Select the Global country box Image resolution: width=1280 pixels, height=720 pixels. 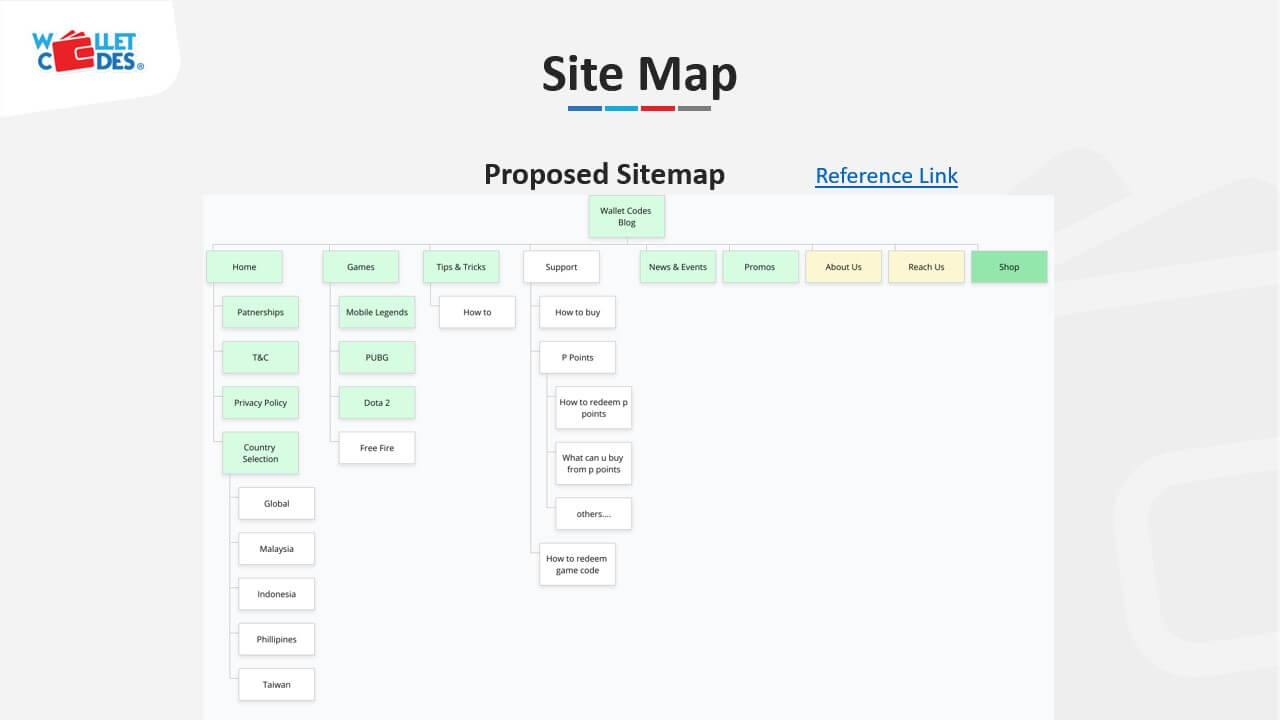click(x=277, y=503)
